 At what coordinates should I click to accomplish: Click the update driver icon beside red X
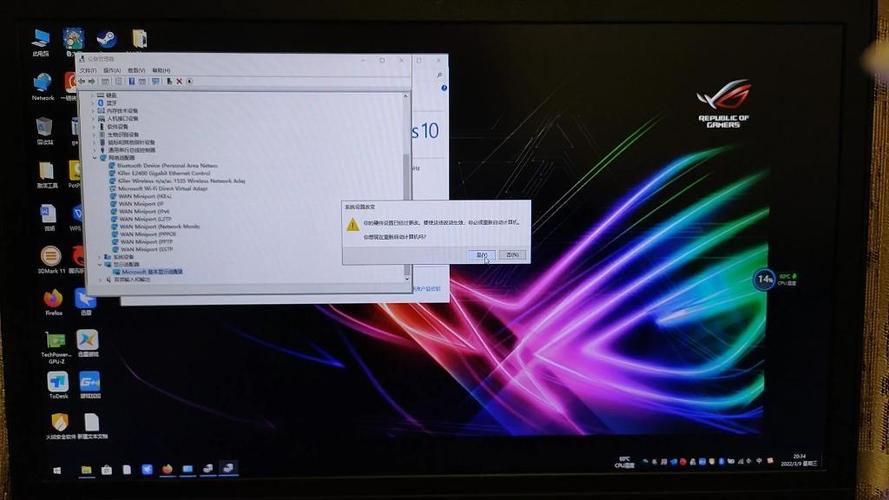(x=169, y=81)
